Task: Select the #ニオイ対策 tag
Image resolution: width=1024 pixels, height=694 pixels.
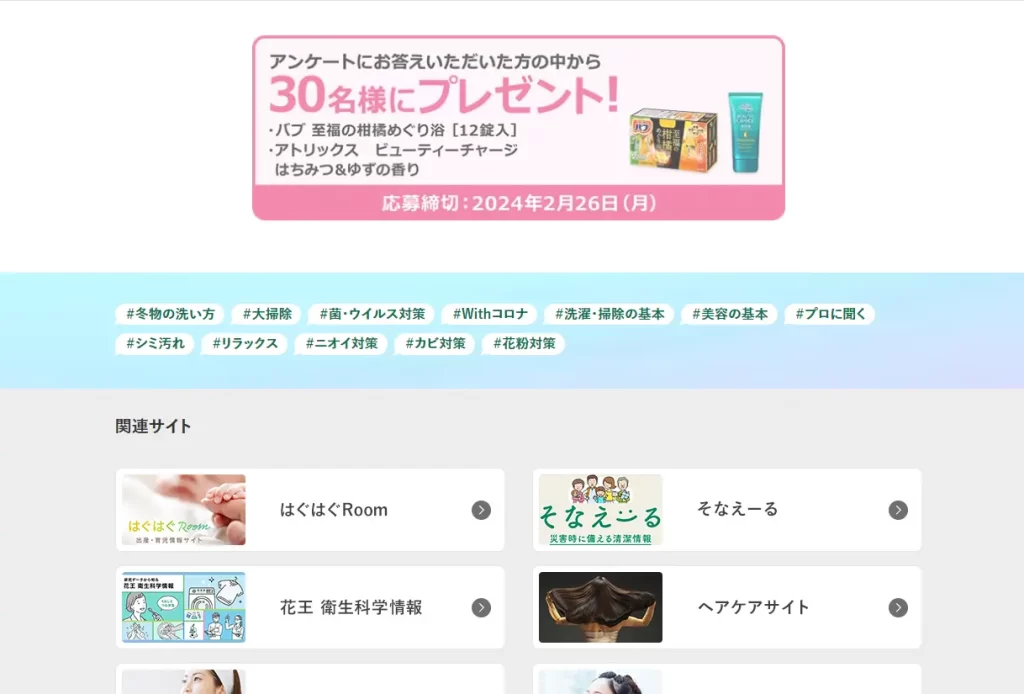Action: click(342, 343)
